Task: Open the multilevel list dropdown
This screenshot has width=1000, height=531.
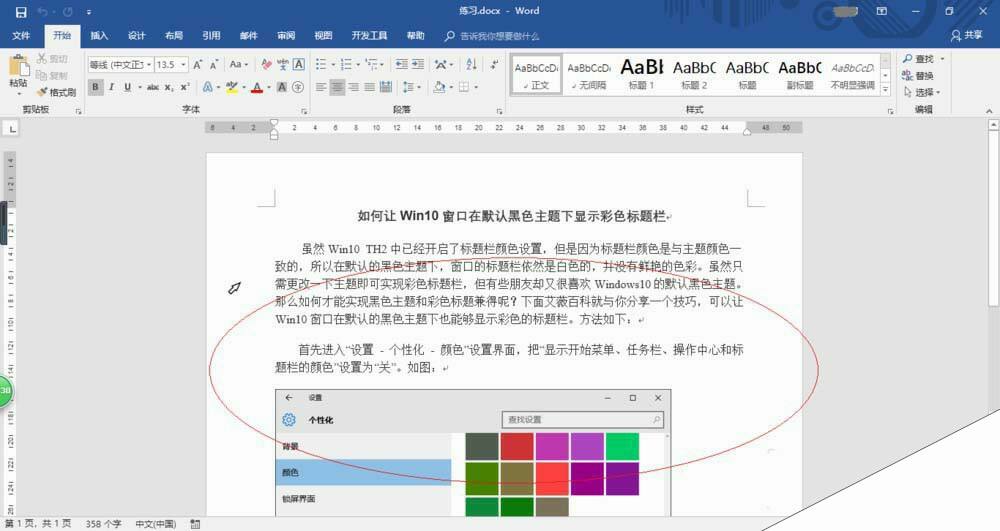Action: tap(382, 64)
